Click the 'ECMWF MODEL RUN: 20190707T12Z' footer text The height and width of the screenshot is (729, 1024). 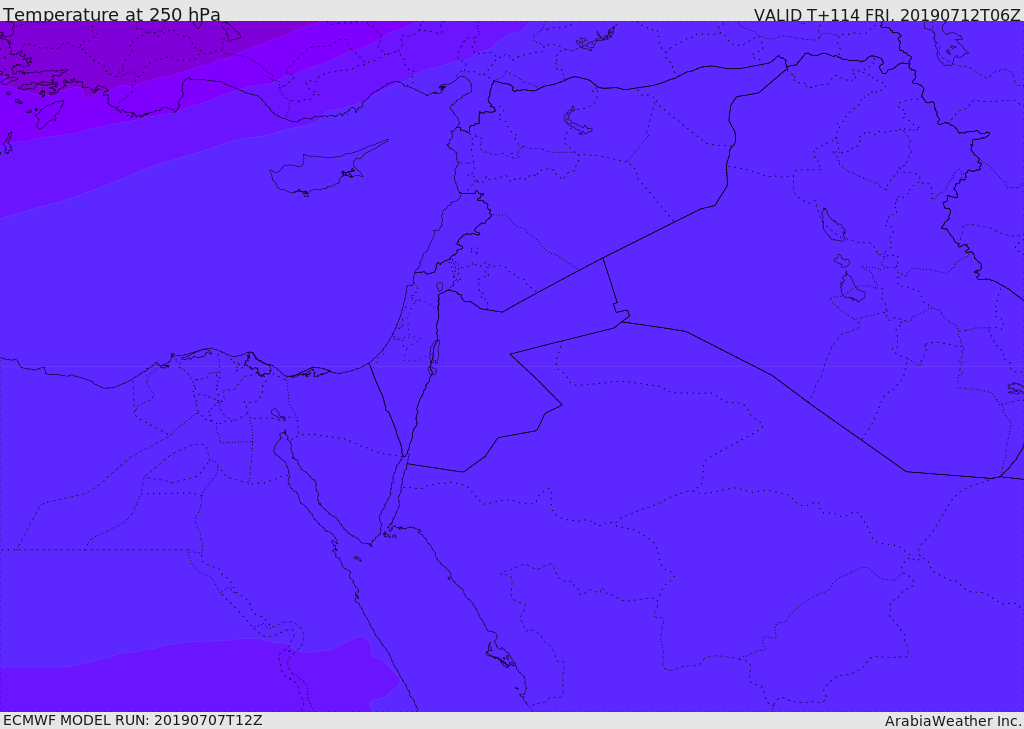click(x=133, y=721)
